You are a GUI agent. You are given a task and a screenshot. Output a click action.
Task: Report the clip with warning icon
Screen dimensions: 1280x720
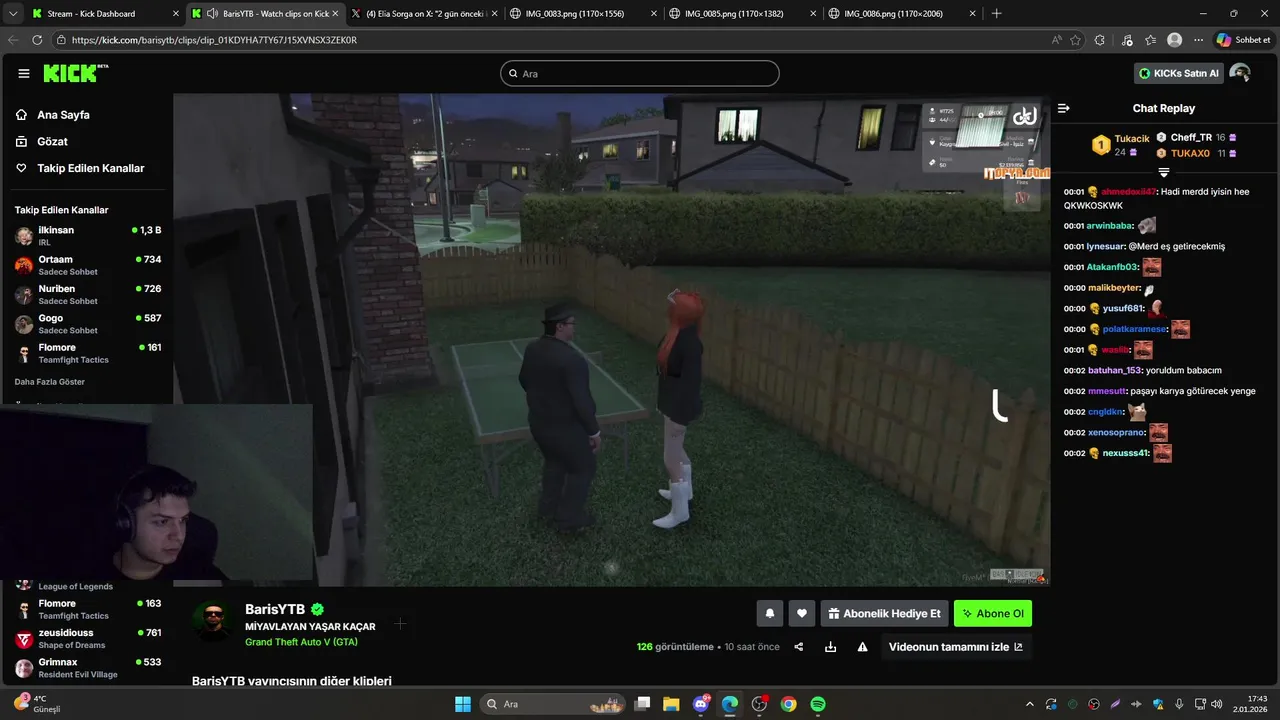click(x=862, y=647)
